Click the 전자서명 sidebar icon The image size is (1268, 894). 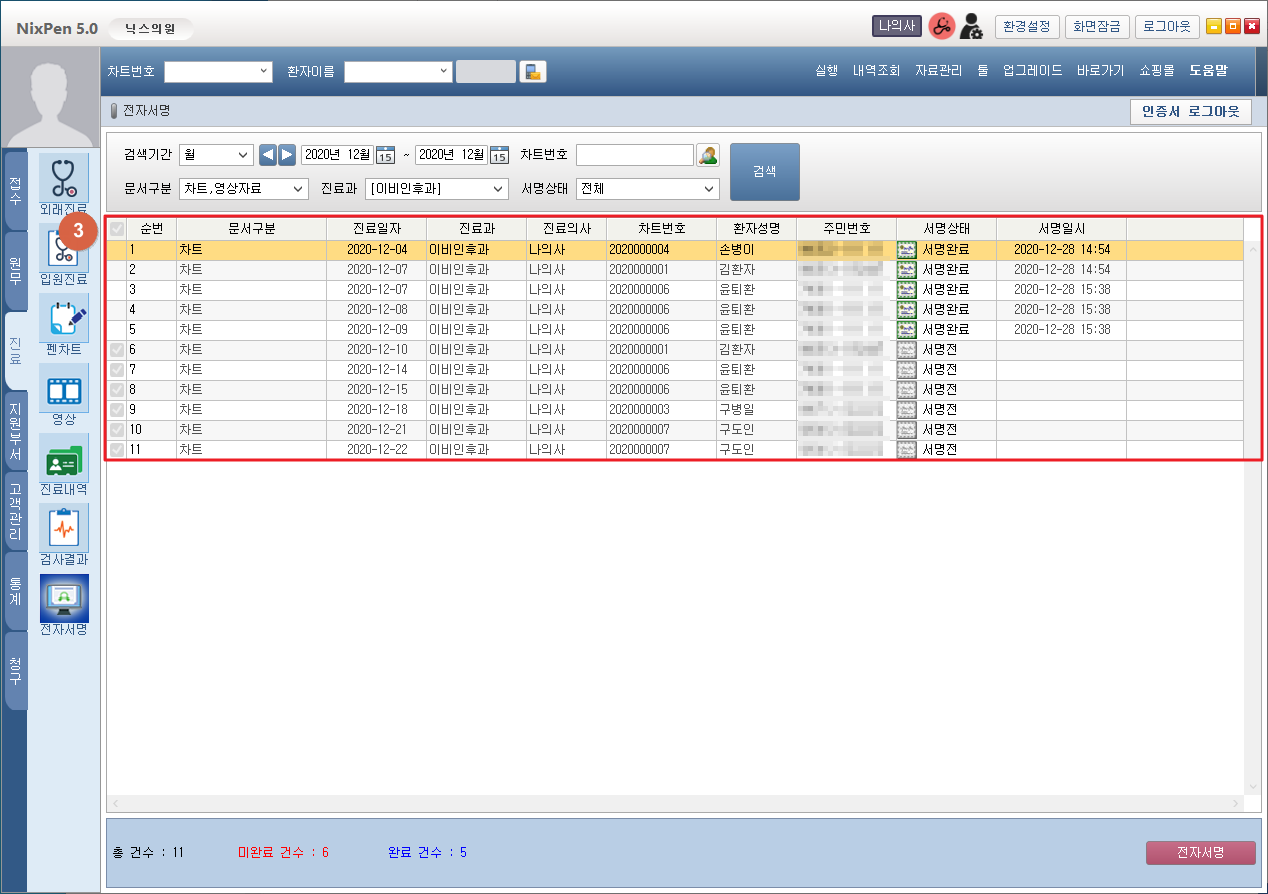point(63,599)
